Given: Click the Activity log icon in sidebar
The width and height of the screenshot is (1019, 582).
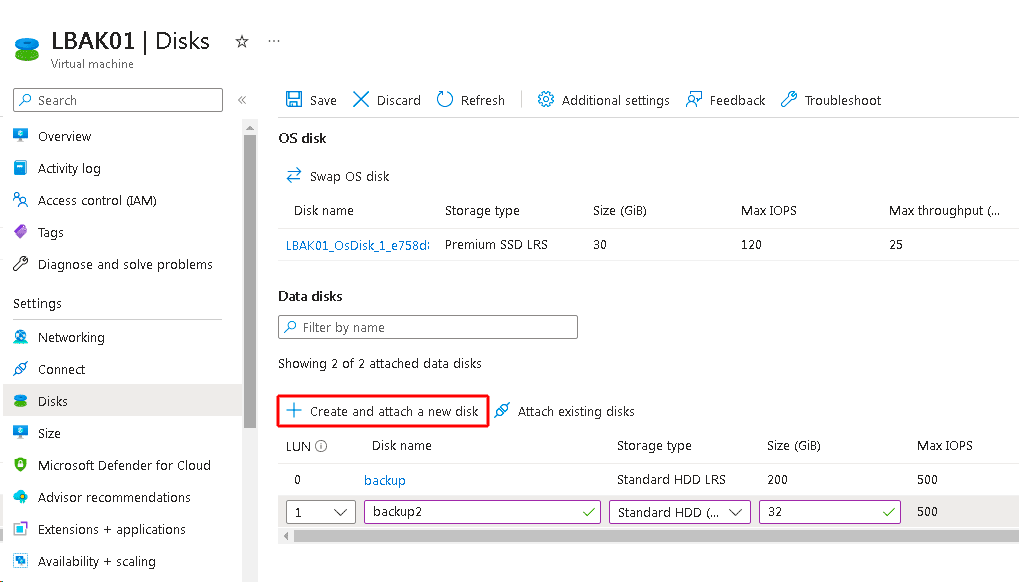Looking at the screenshot, I should (21, 168).
